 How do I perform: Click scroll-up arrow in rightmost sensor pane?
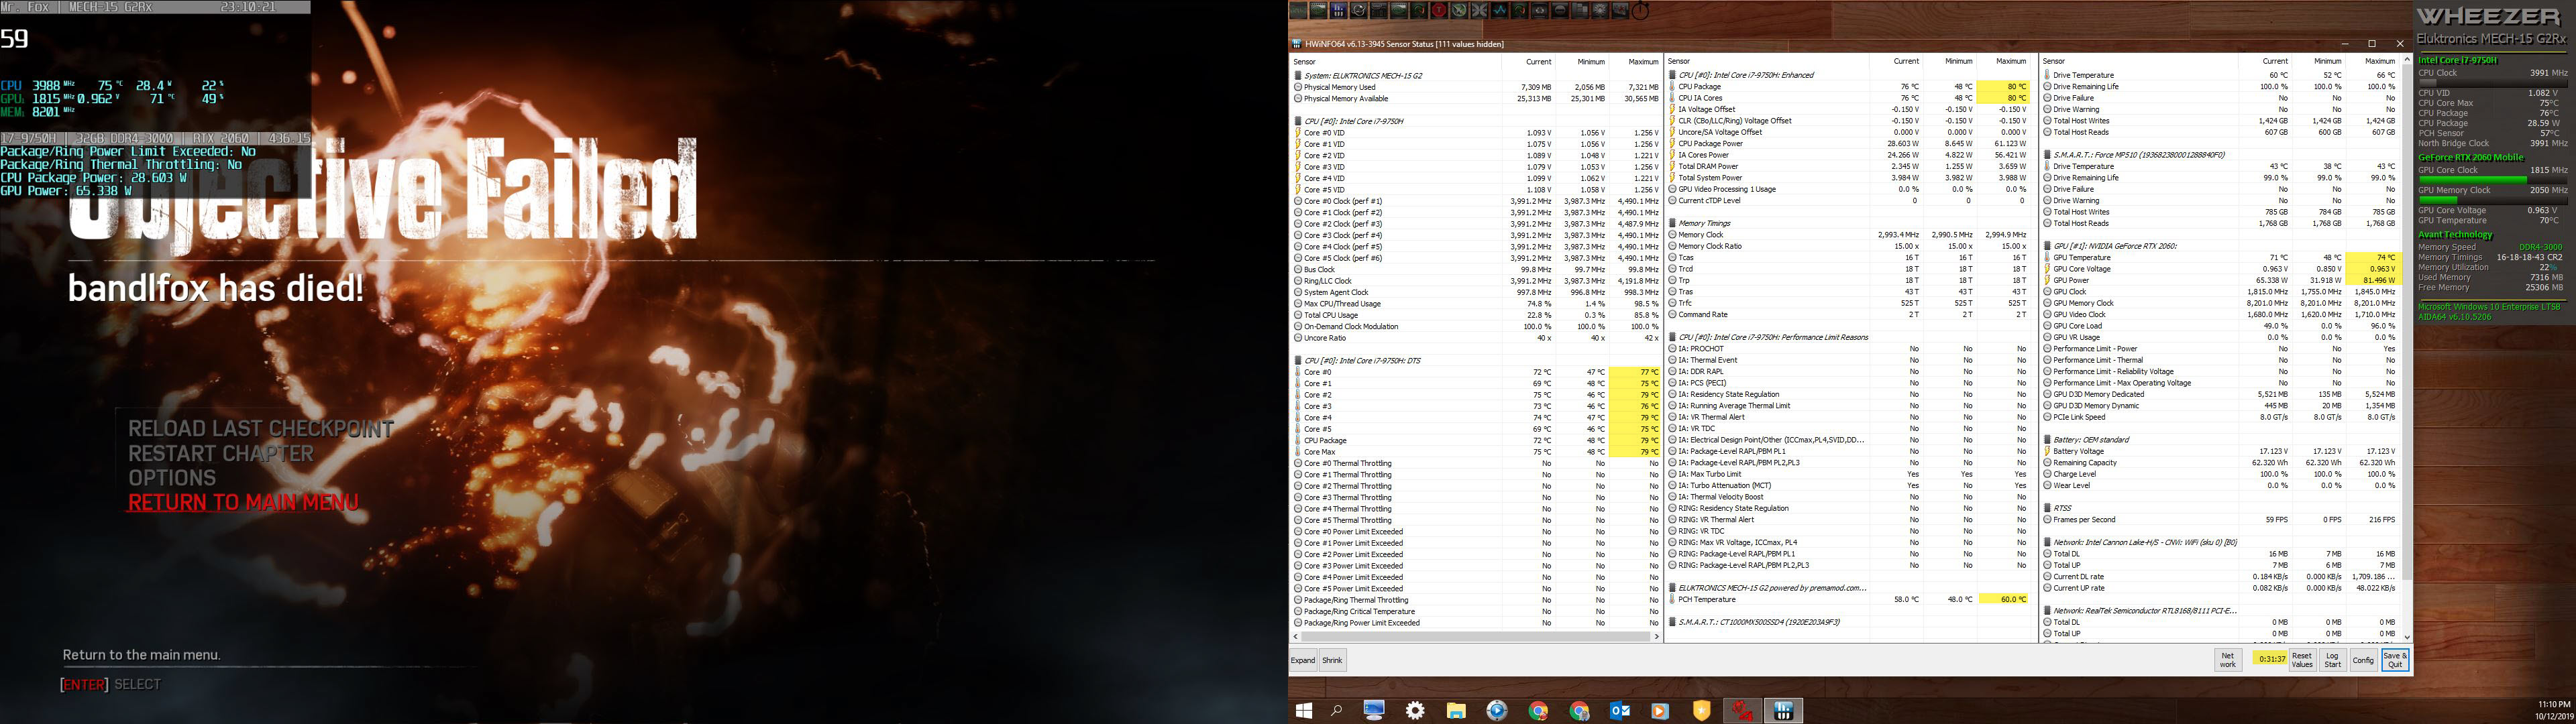coord(2407,61)
